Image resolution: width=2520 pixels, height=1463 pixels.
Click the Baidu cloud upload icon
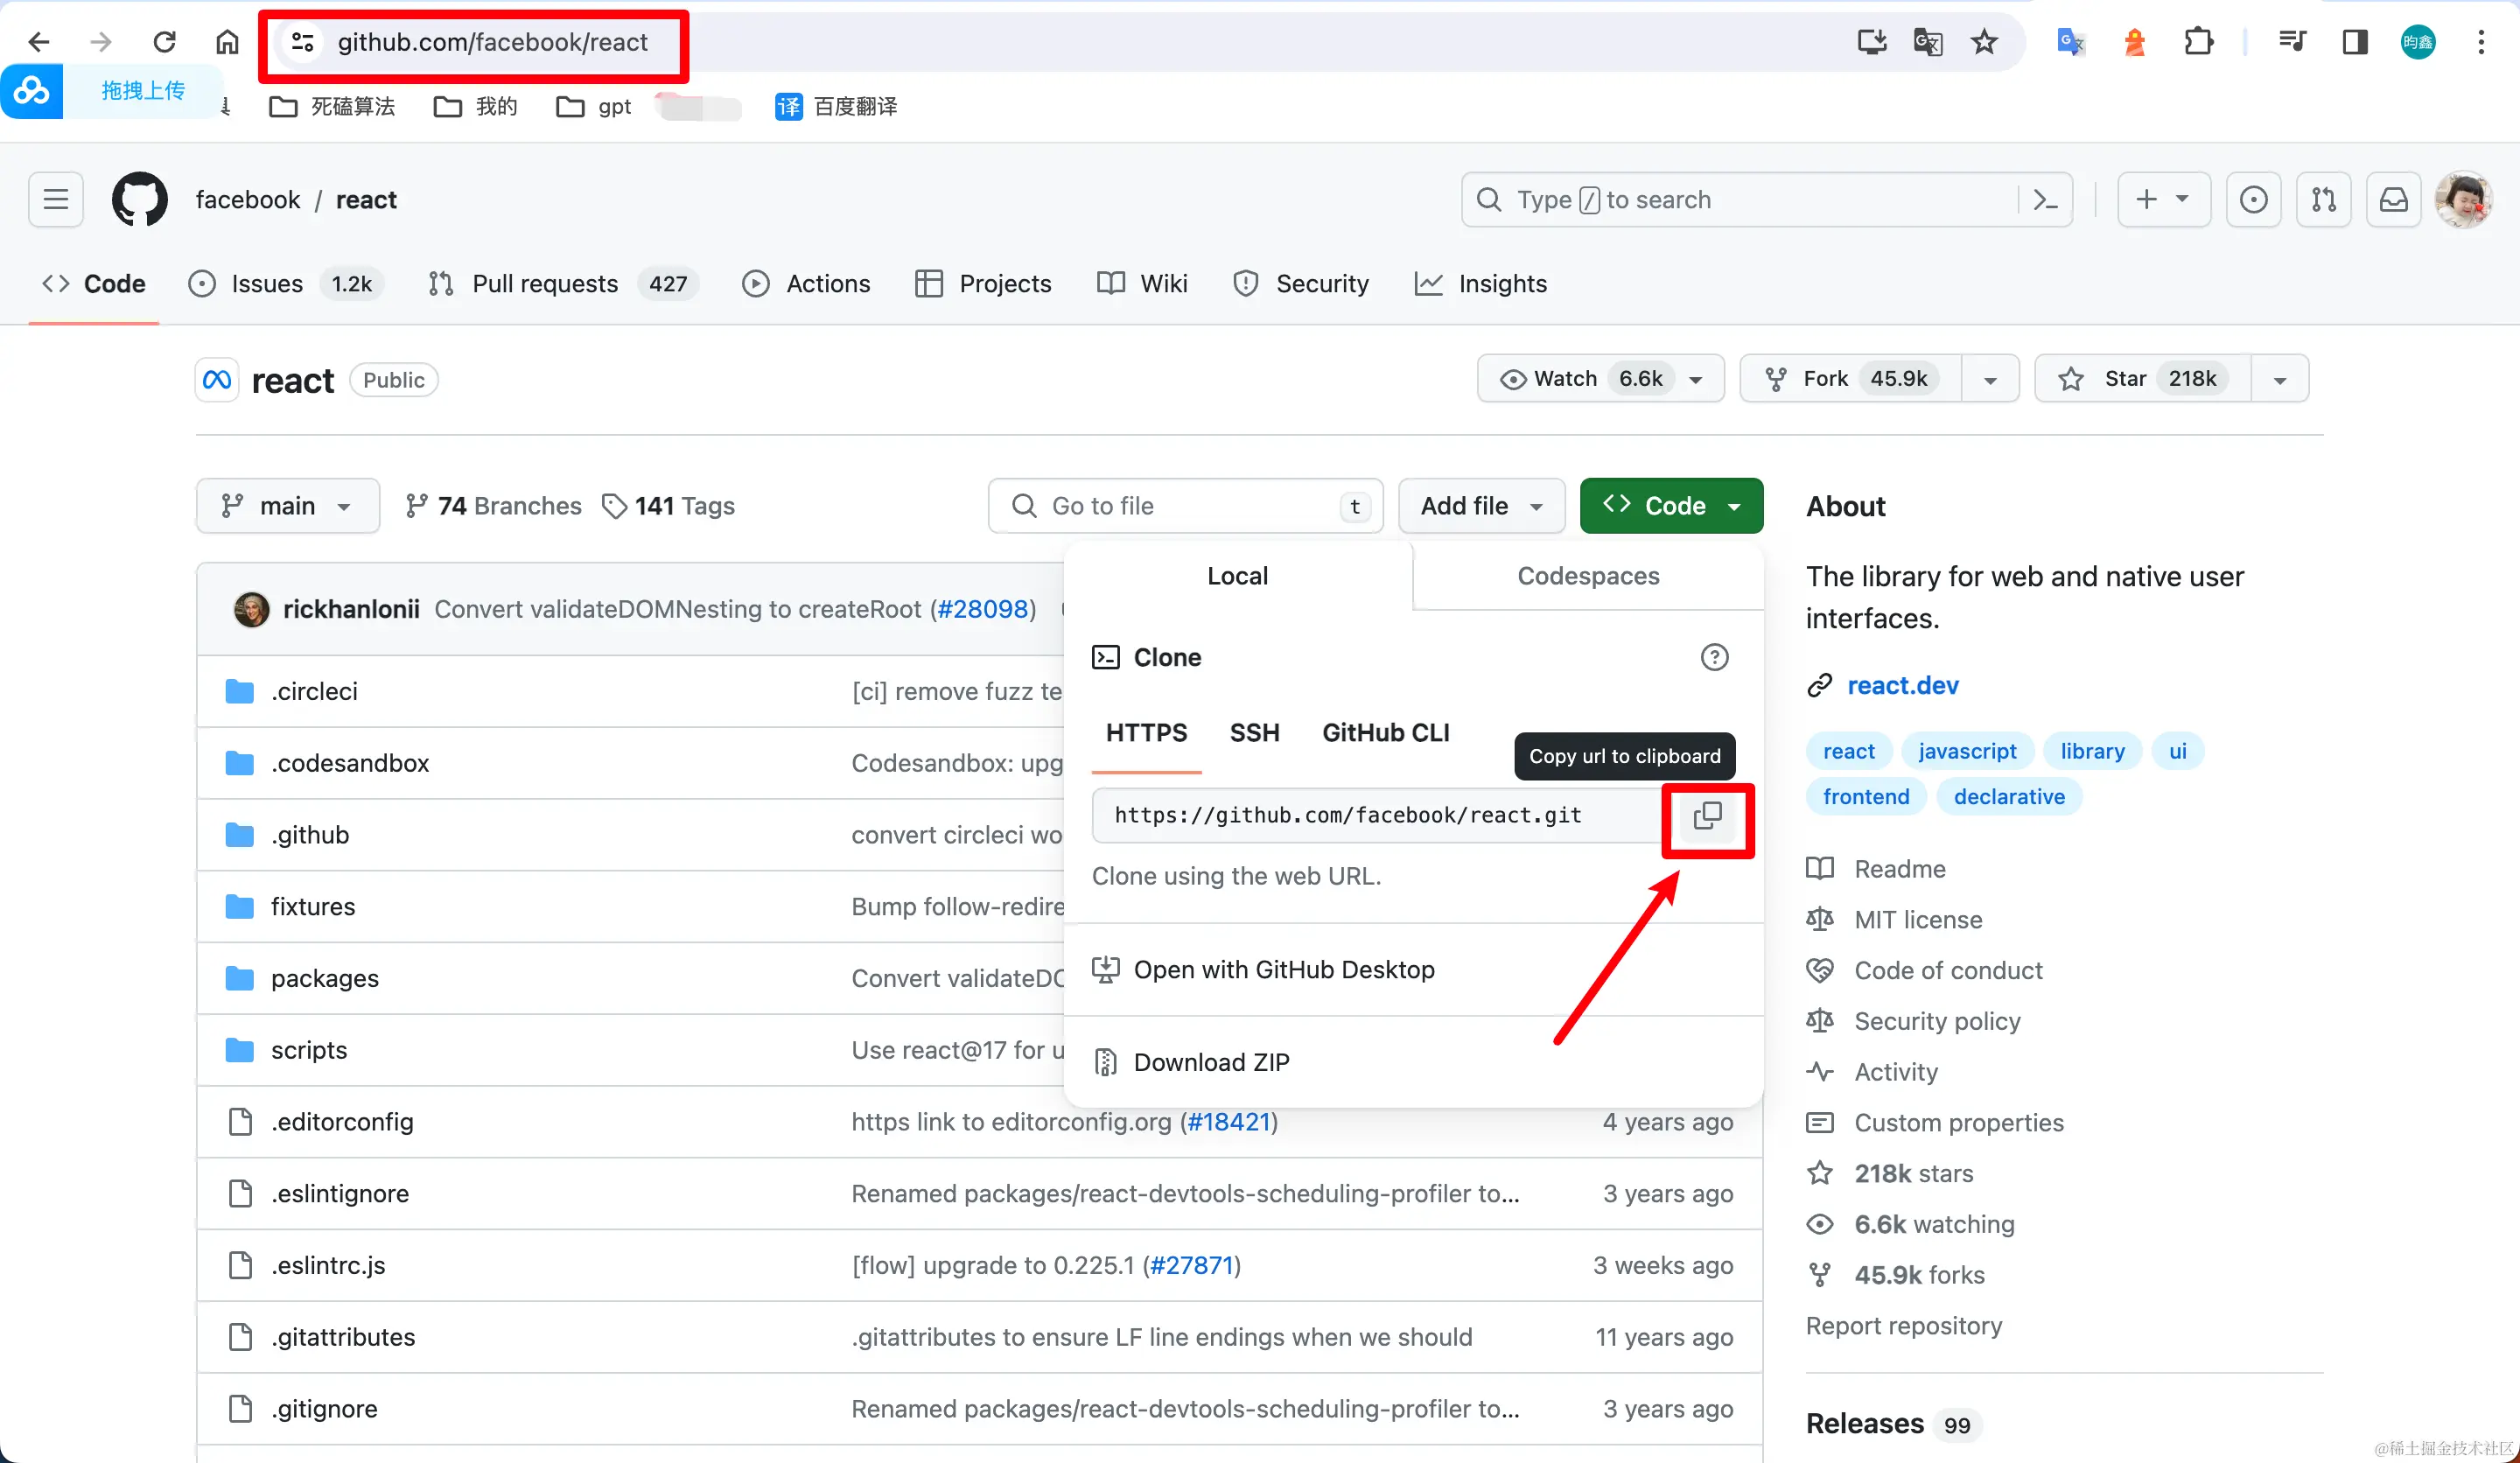pos(31,91)
